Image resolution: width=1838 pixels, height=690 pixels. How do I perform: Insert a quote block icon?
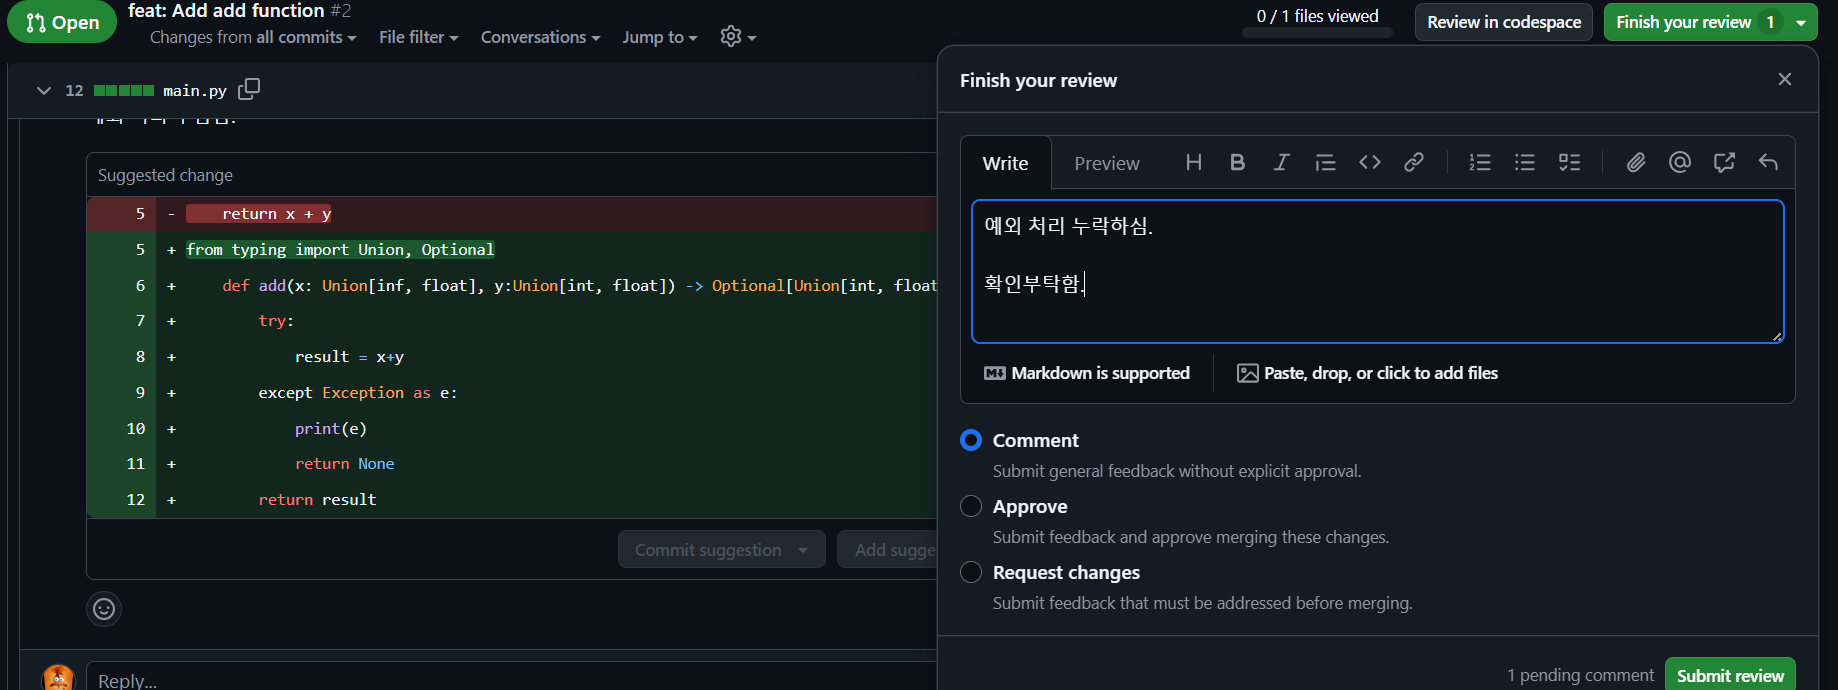[x=1325, y=162]
